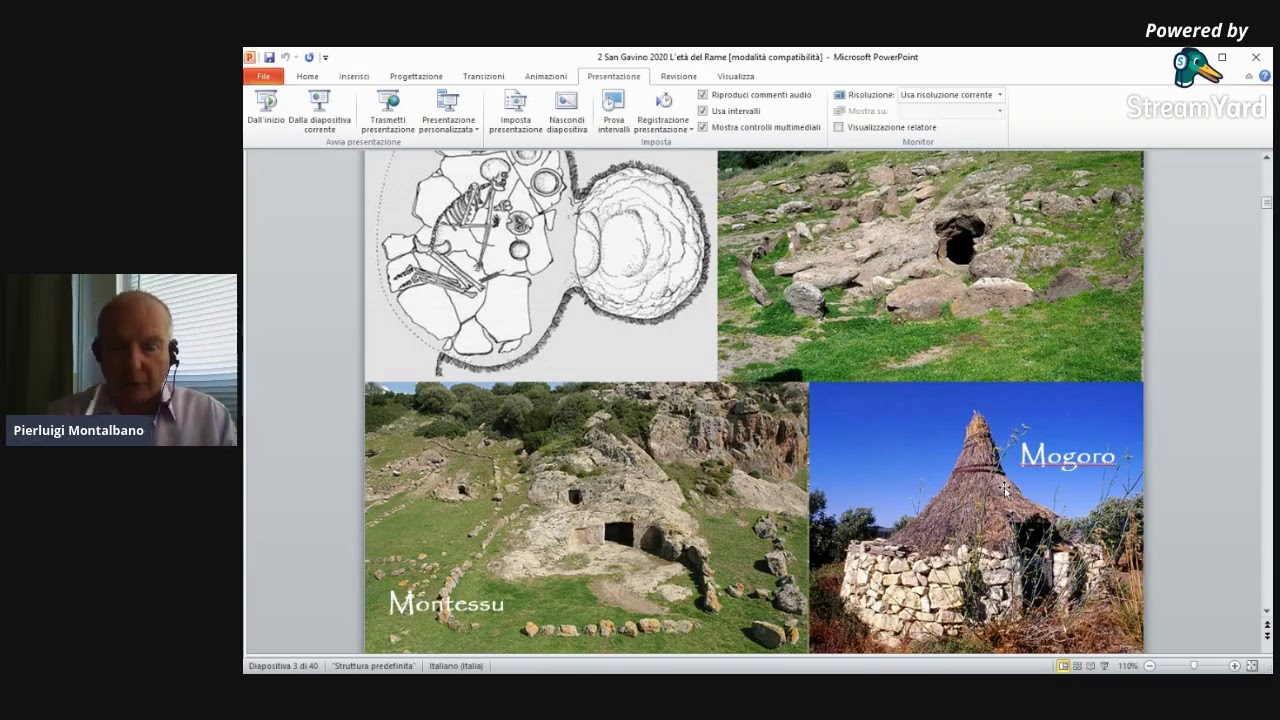Switch to Normal view status bar icon

click(x=1063, y=666)
